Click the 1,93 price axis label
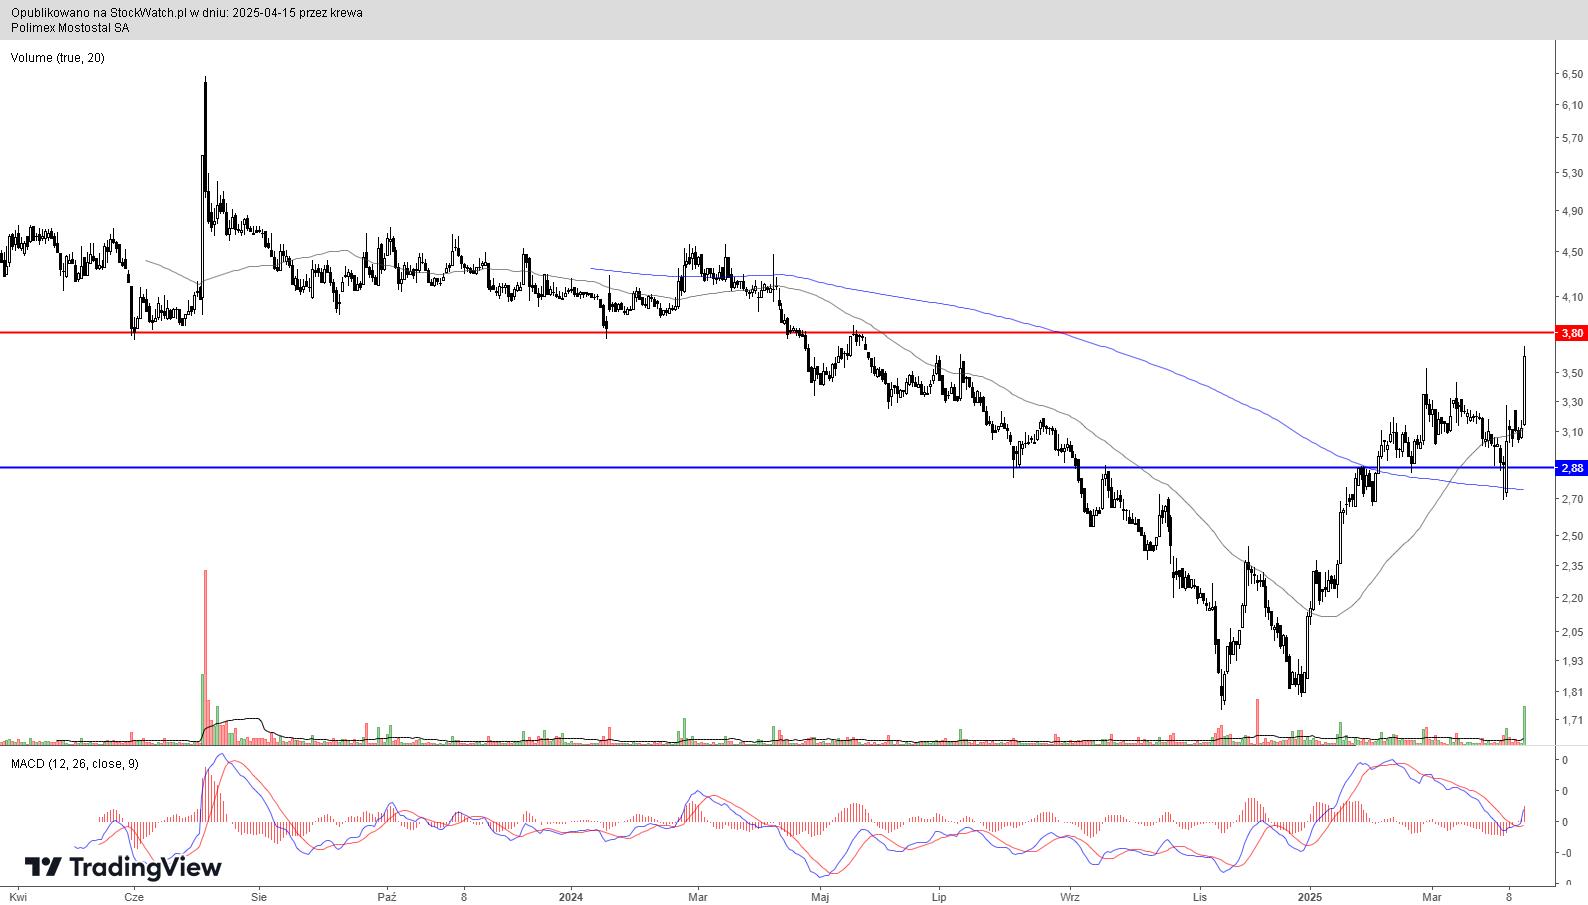 pos(1572,661)
